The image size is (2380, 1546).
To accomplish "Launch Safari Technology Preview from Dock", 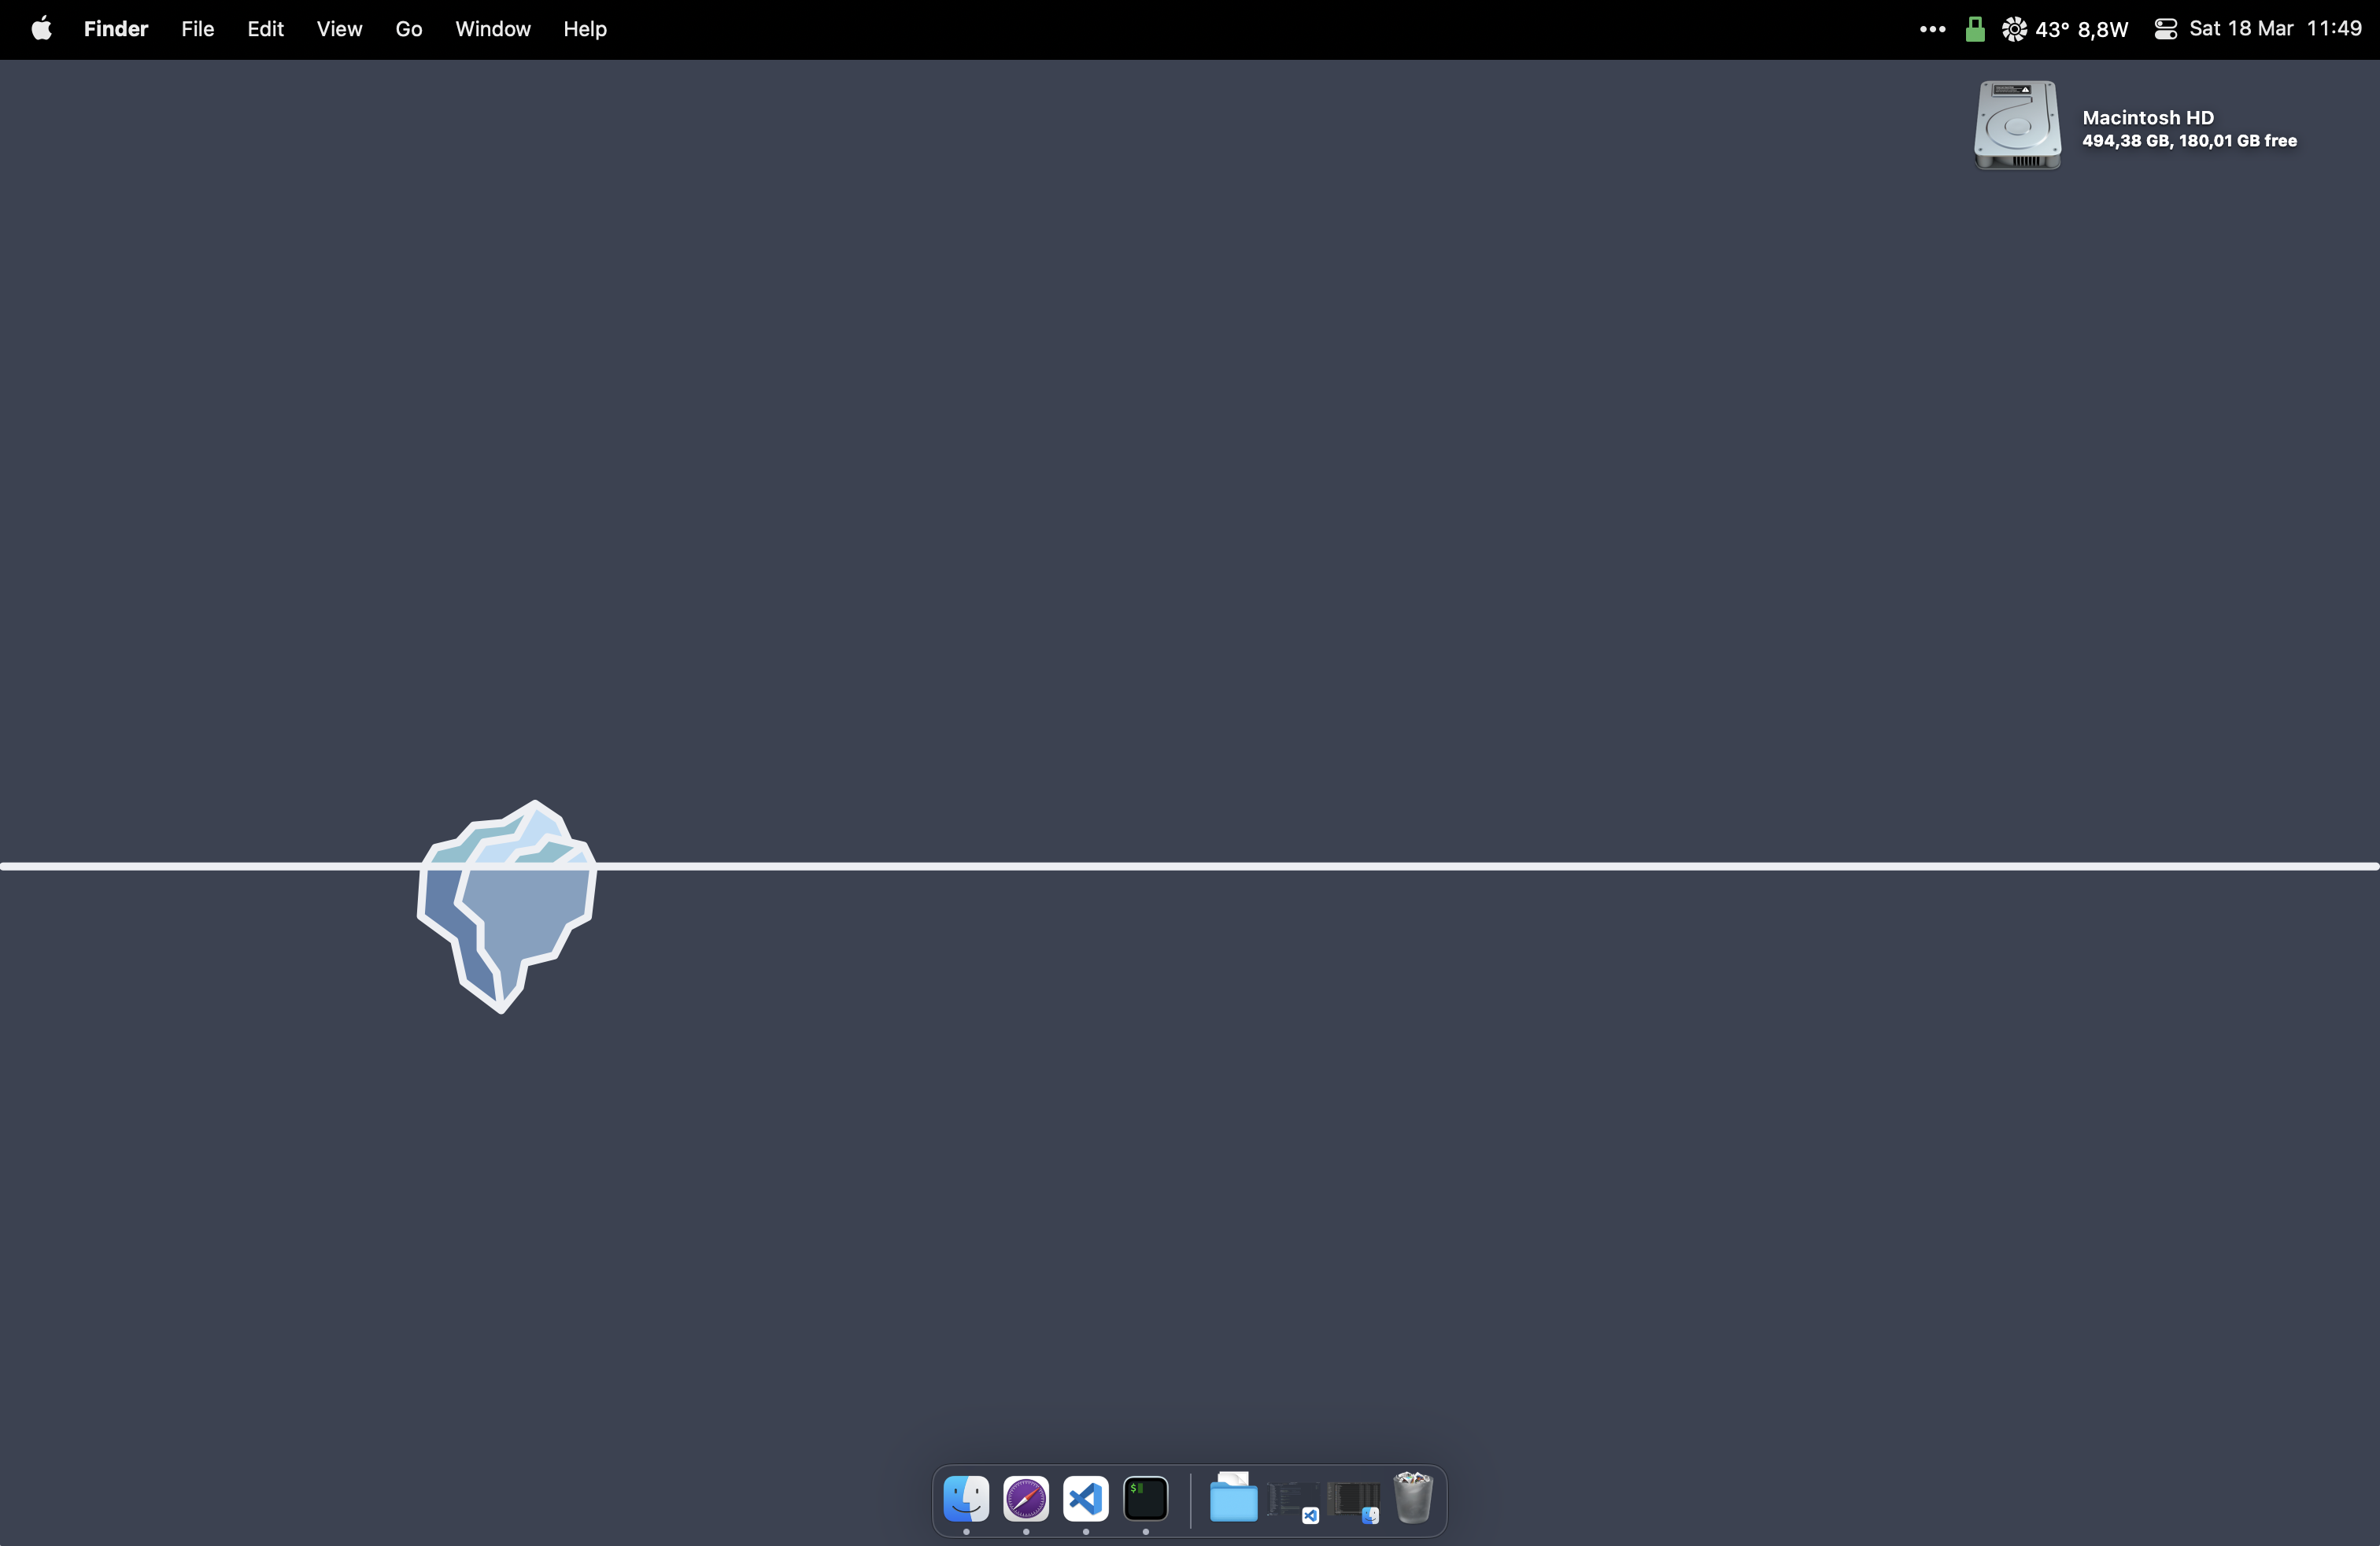I will (x=1026, y=1498).
